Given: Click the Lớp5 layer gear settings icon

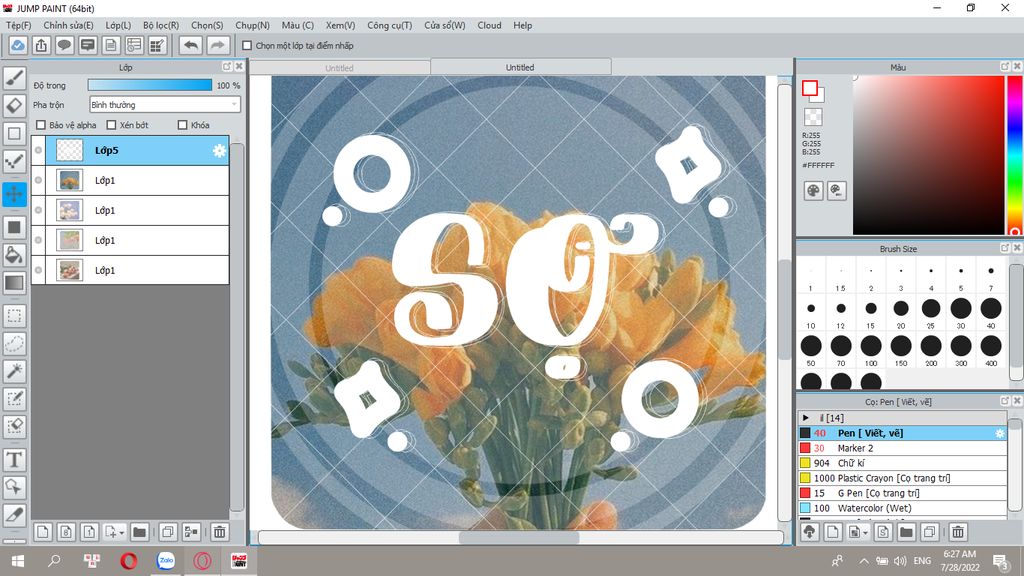Looking at the screenshot, I should tap(219, 151).
